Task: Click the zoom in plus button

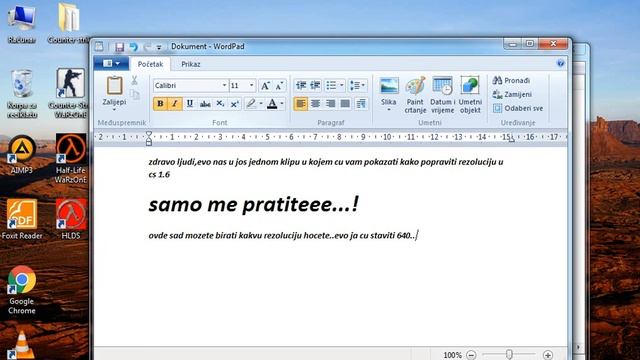Action: [548, 355]
